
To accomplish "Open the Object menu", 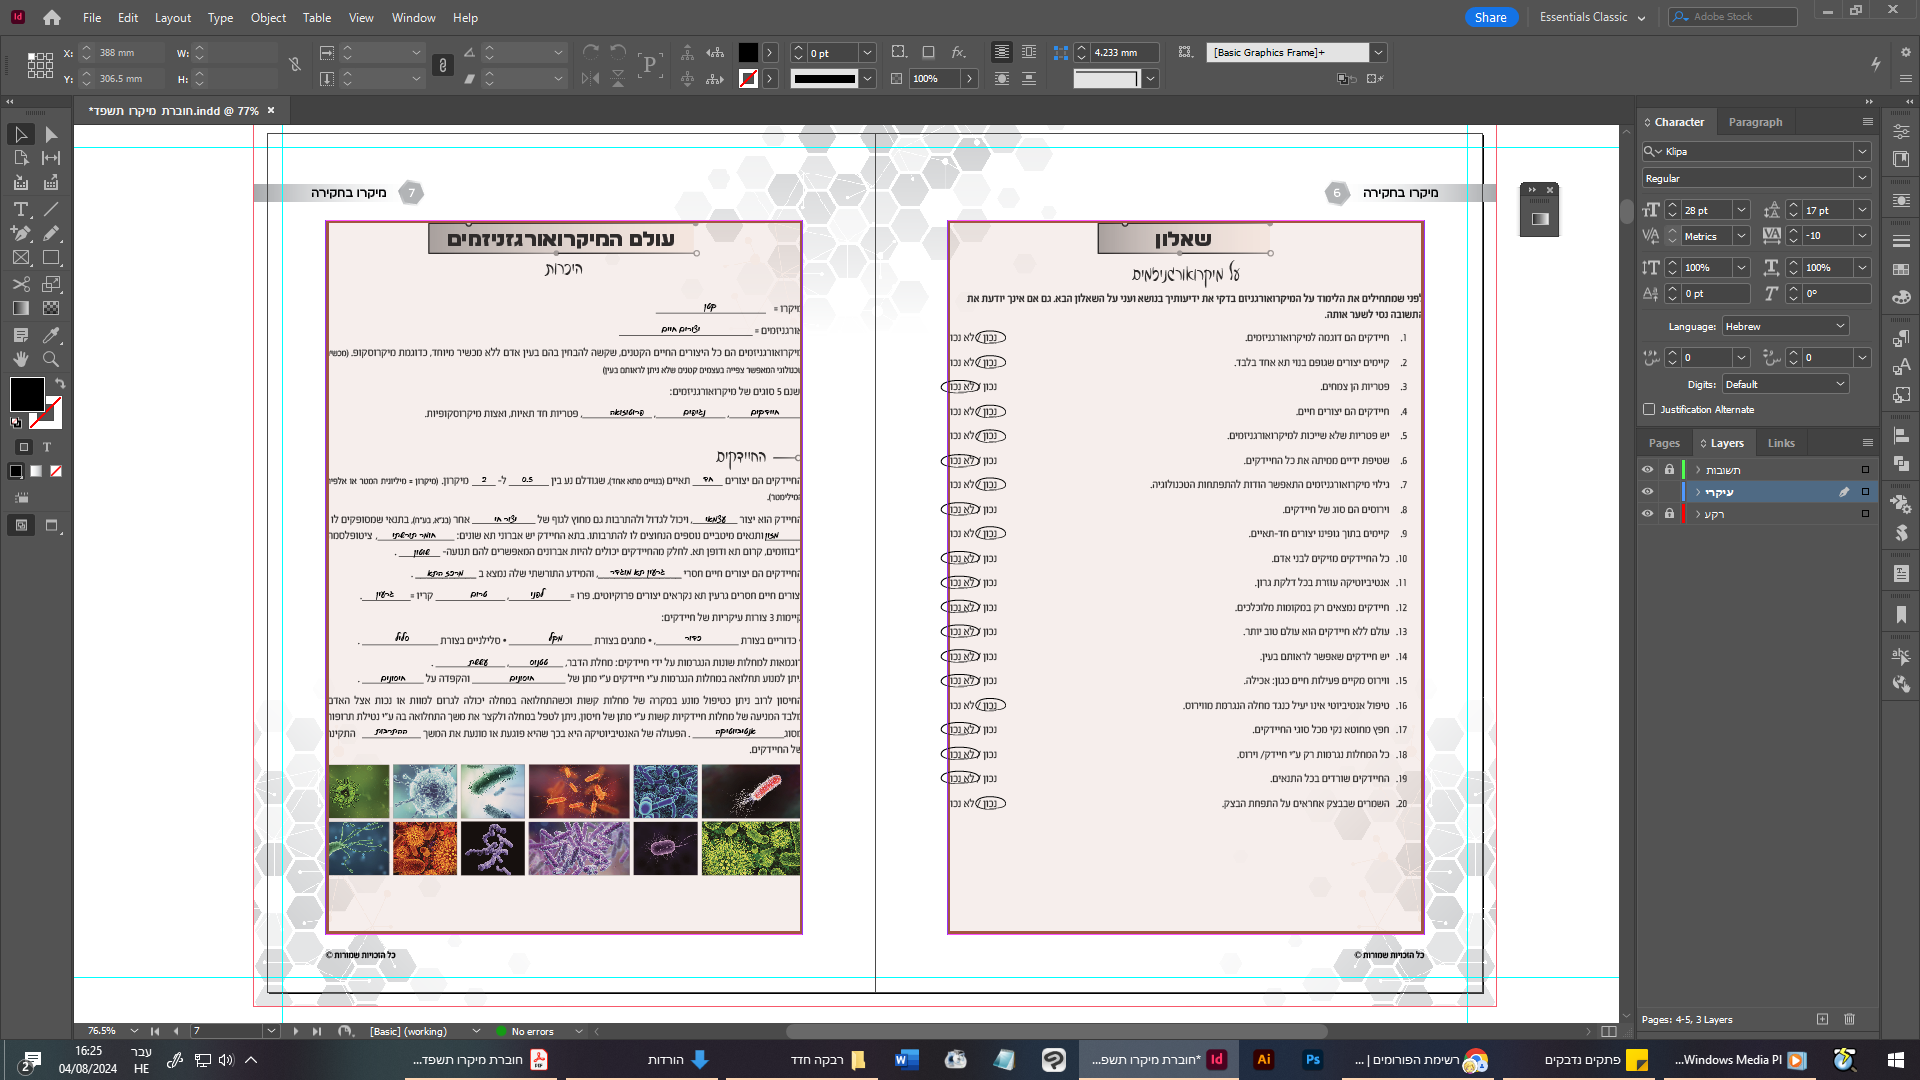I will point(267,17).
